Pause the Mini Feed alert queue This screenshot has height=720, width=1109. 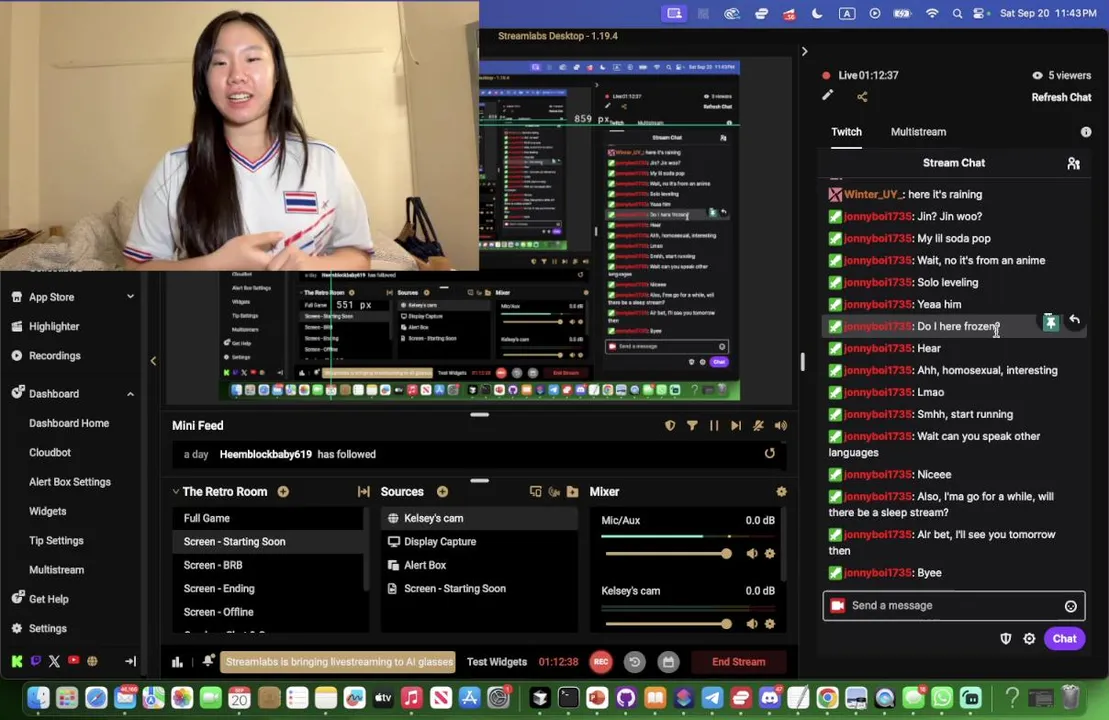714,425
